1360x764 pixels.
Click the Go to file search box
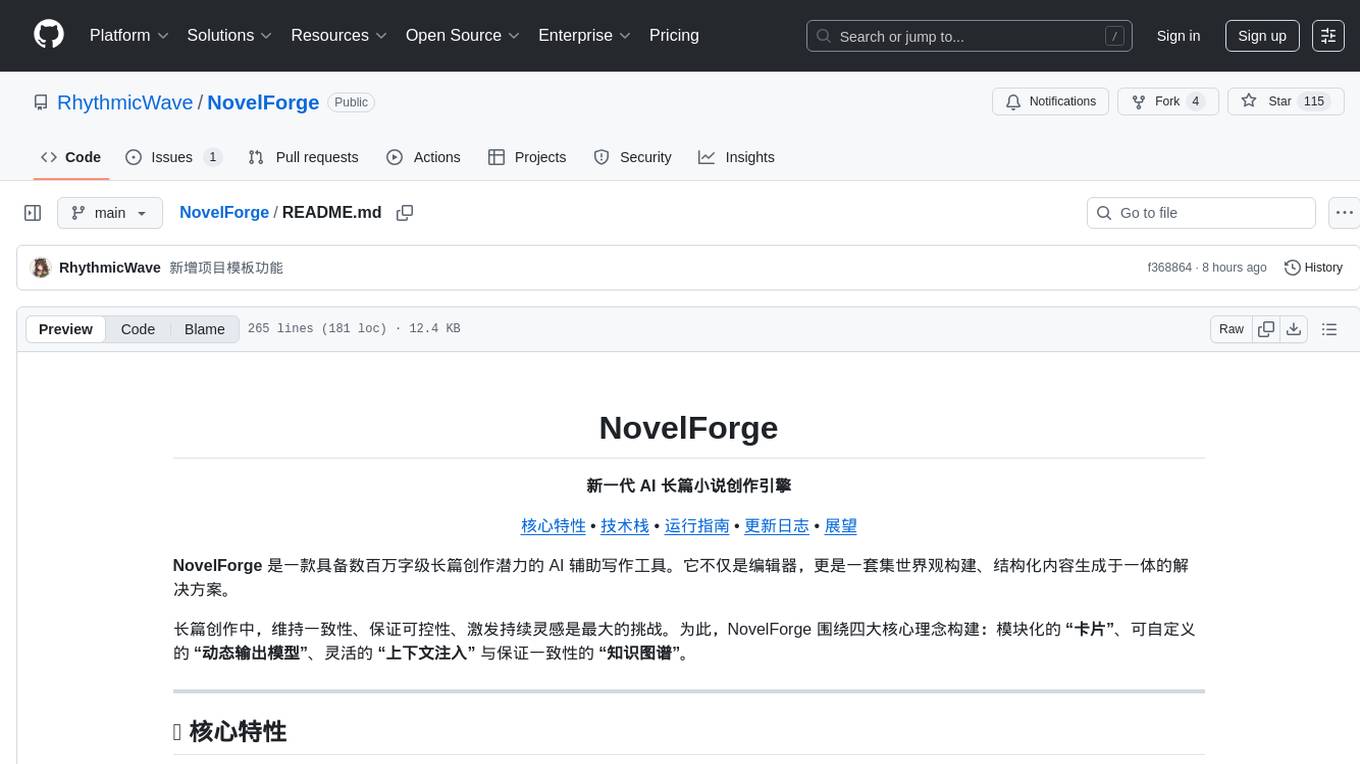tap(1201, 213)
